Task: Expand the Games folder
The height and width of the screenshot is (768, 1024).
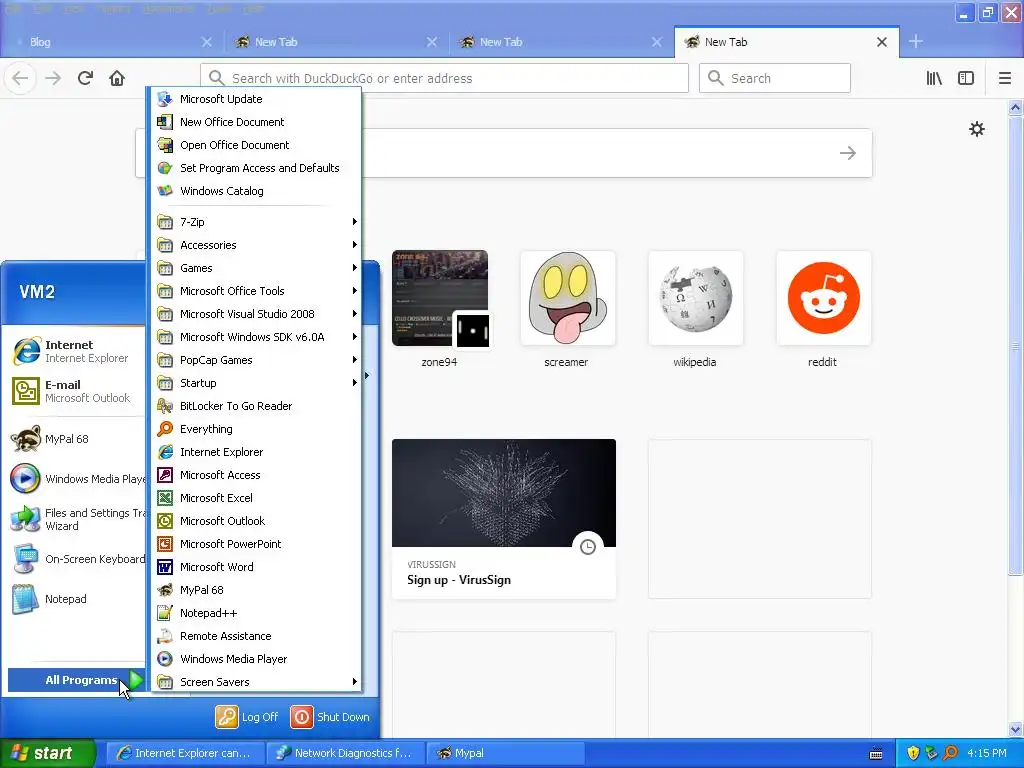Action: (x=256, y=268)
